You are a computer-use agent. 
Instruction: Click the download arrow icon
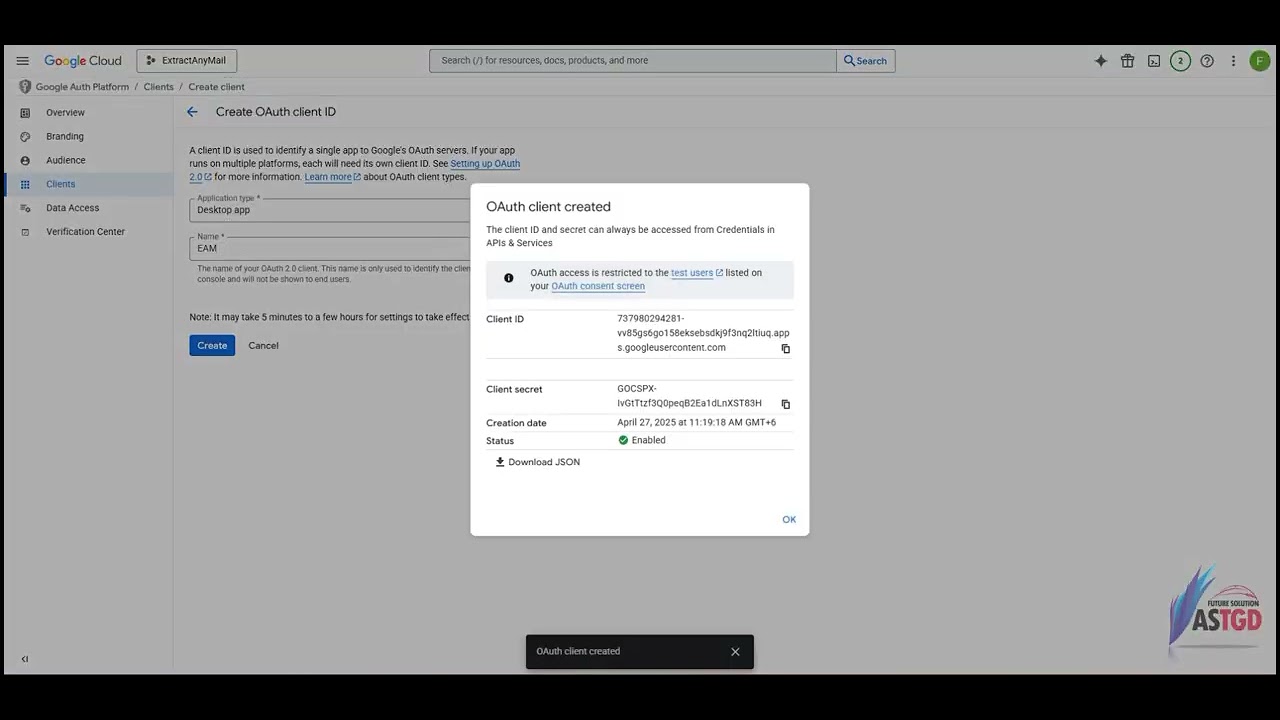click(x=500, y=462)
